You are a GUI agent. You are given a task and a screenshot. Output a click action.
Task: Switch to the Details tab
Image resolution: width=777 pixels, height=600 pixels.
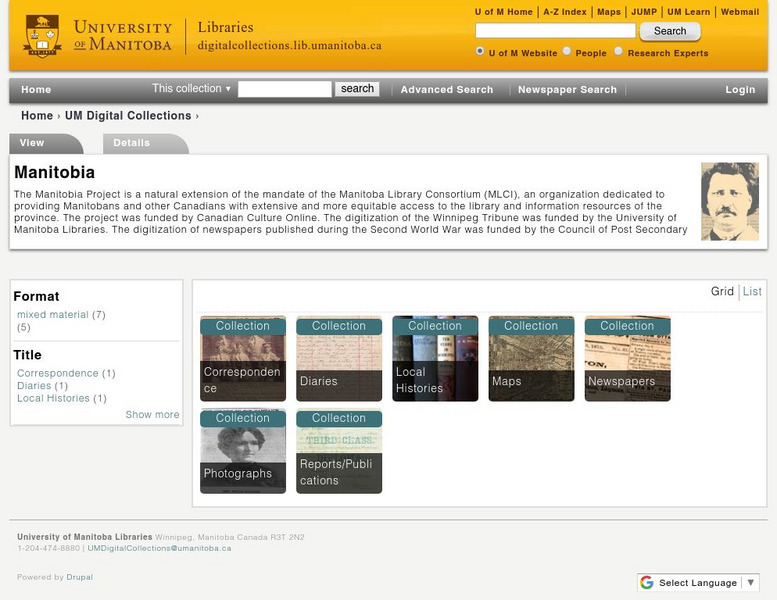pyautogui.click(x=145, y=143)
